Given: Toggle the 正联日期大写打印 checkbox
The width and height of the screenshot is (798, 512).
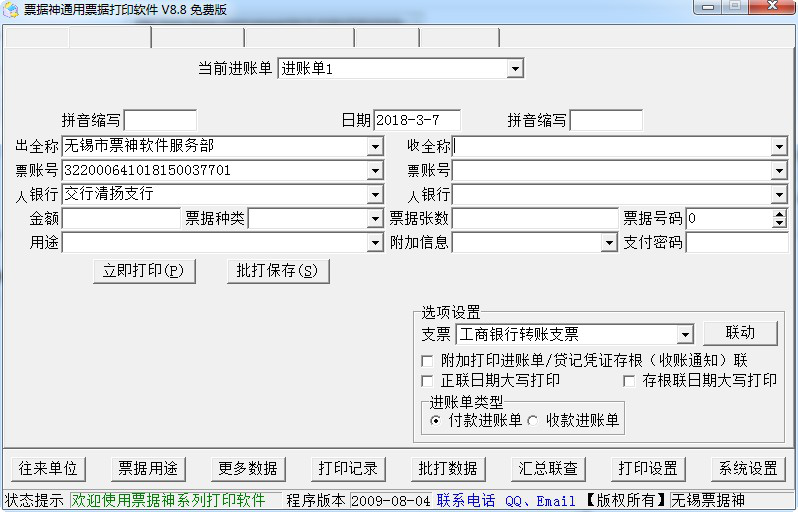Looking at the screenshot, I should (428, 381).
